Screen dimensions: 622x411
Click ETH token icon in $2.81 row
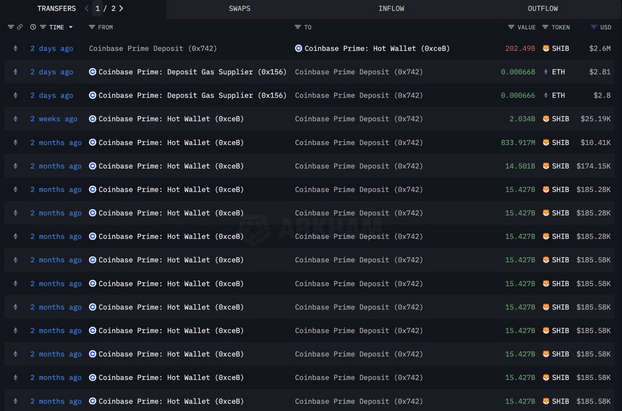pyautogui.click(x=546, y=72)
